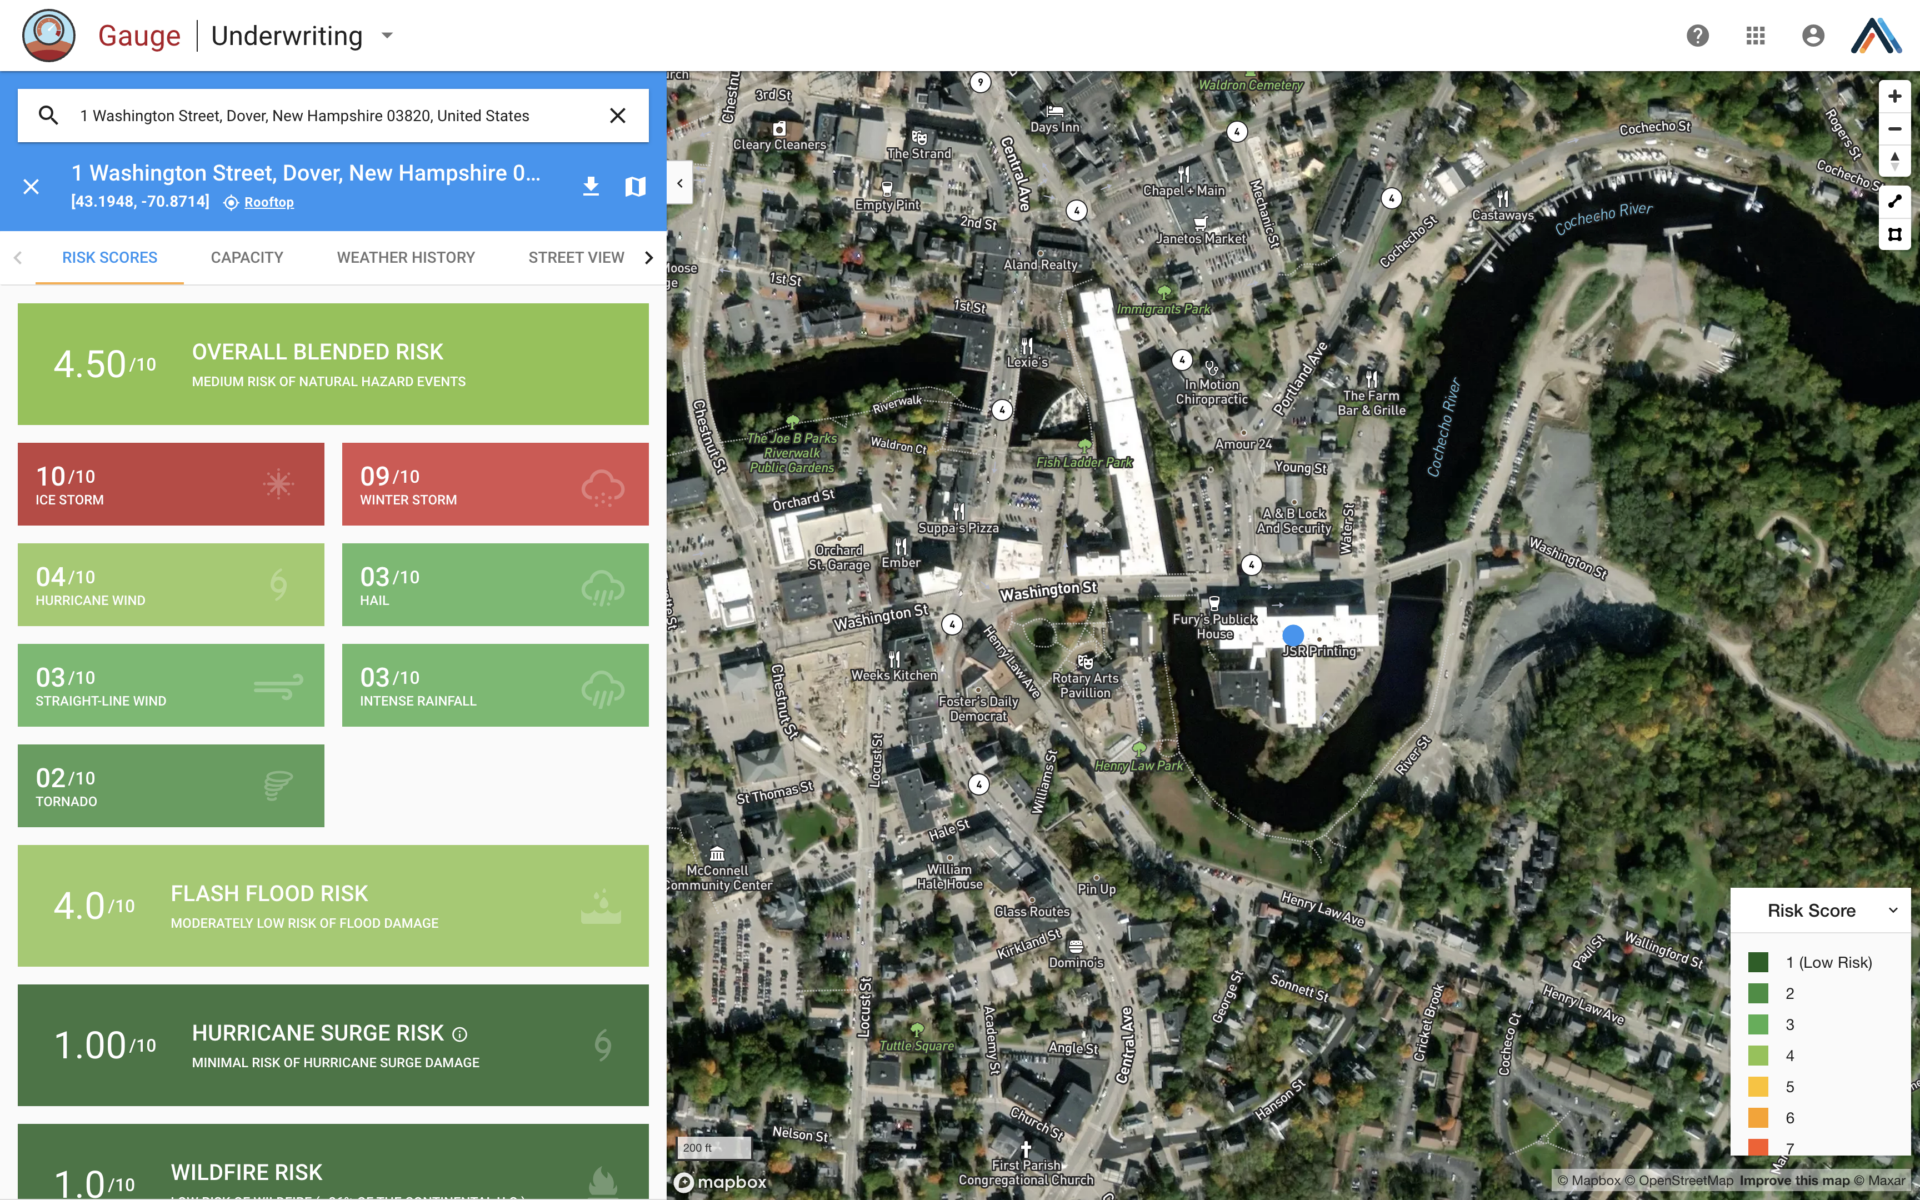The width and height of the screenshot is (1920, 1200).
Task: Open the apps grid icon
Action: 1755,36
